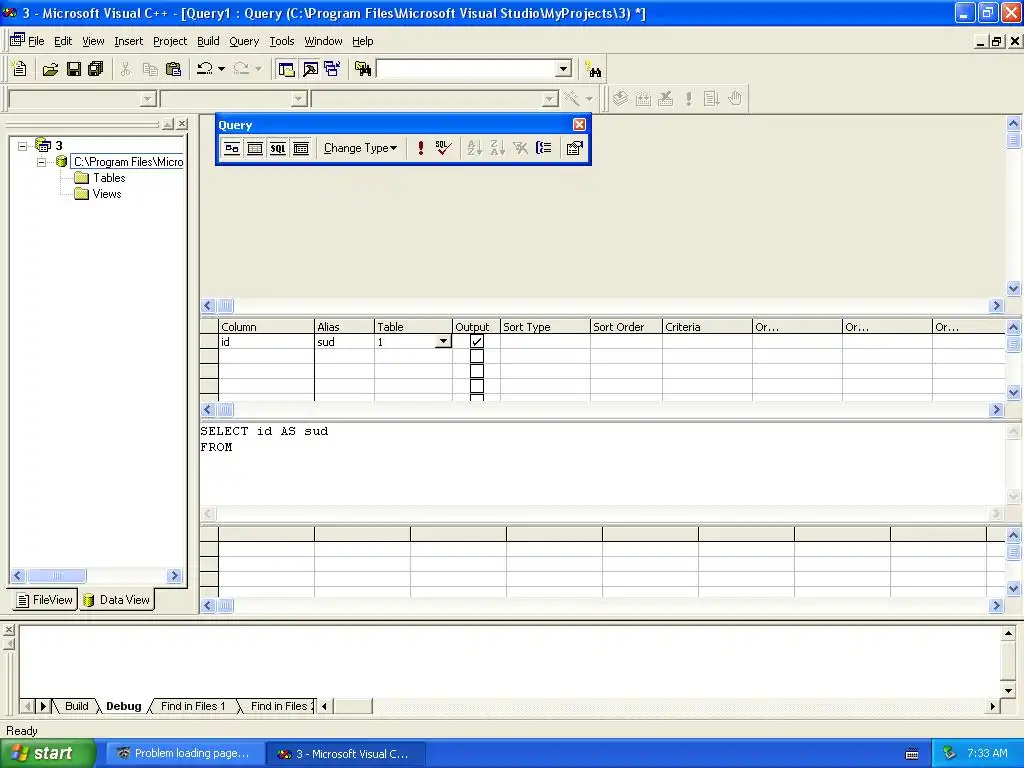Click the Verify SQL Syntax icon

(443, 148)
